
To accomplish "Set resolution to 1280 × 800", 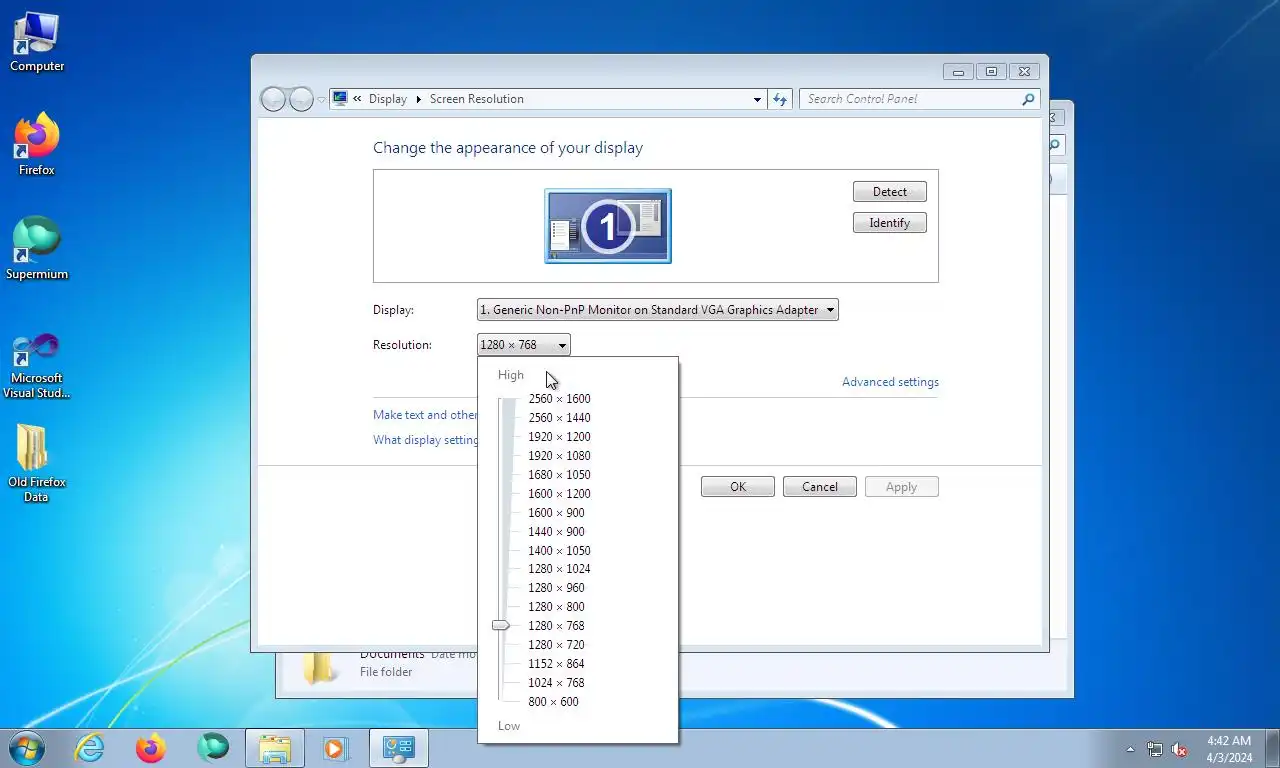I will click(x=556, y=607).
